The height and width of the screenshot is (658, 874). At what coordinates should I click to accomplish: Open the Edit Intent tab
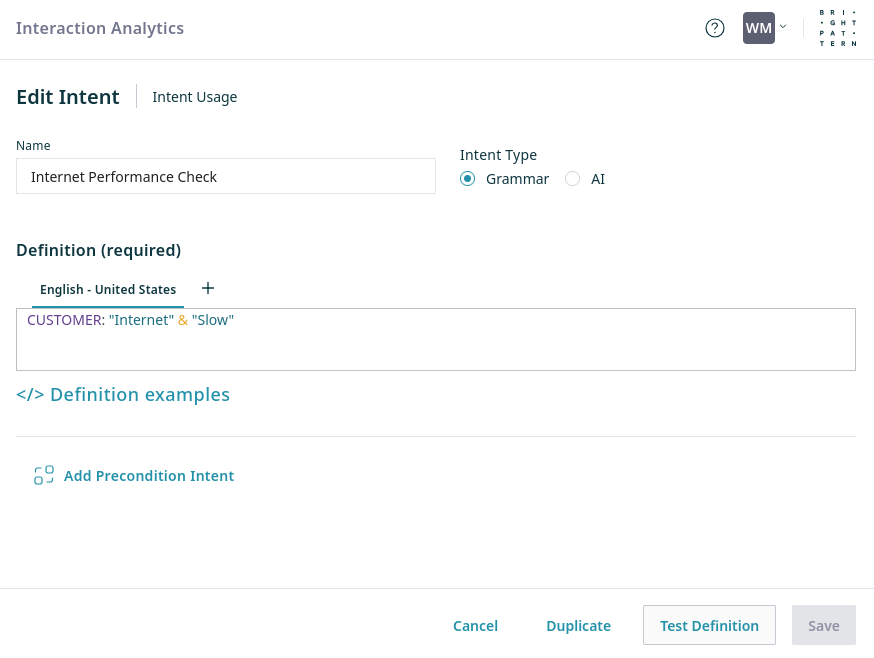68,97
